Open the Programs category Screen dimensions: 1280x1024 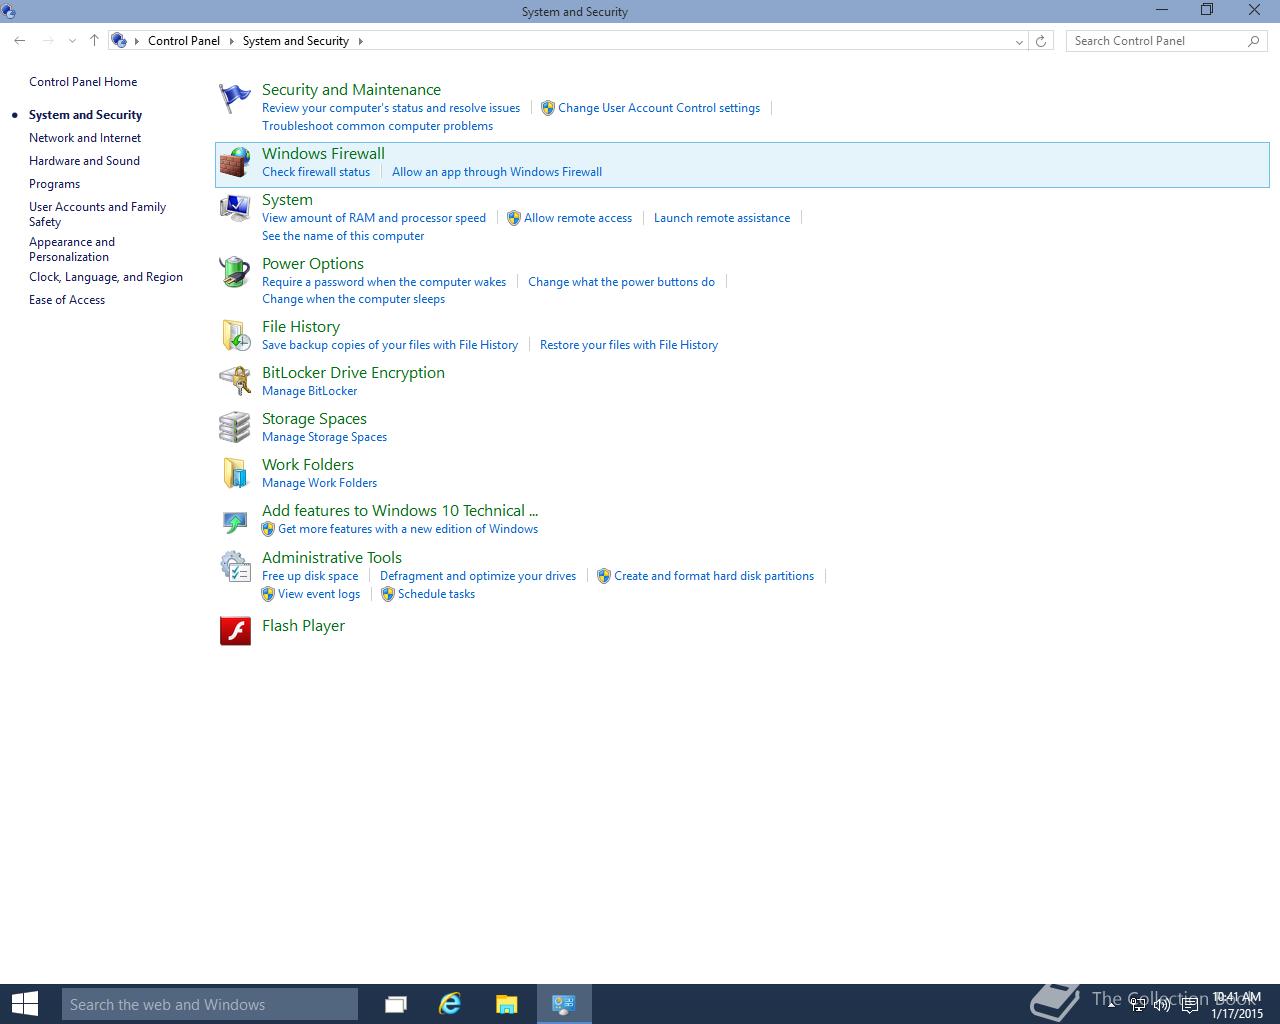[x=54, y=184]
